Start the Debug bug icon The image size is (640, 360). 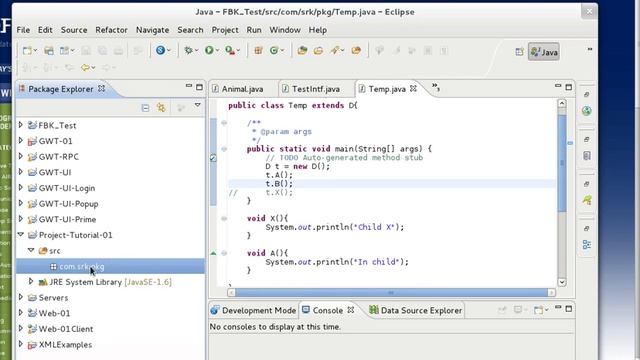coord(188,50)
